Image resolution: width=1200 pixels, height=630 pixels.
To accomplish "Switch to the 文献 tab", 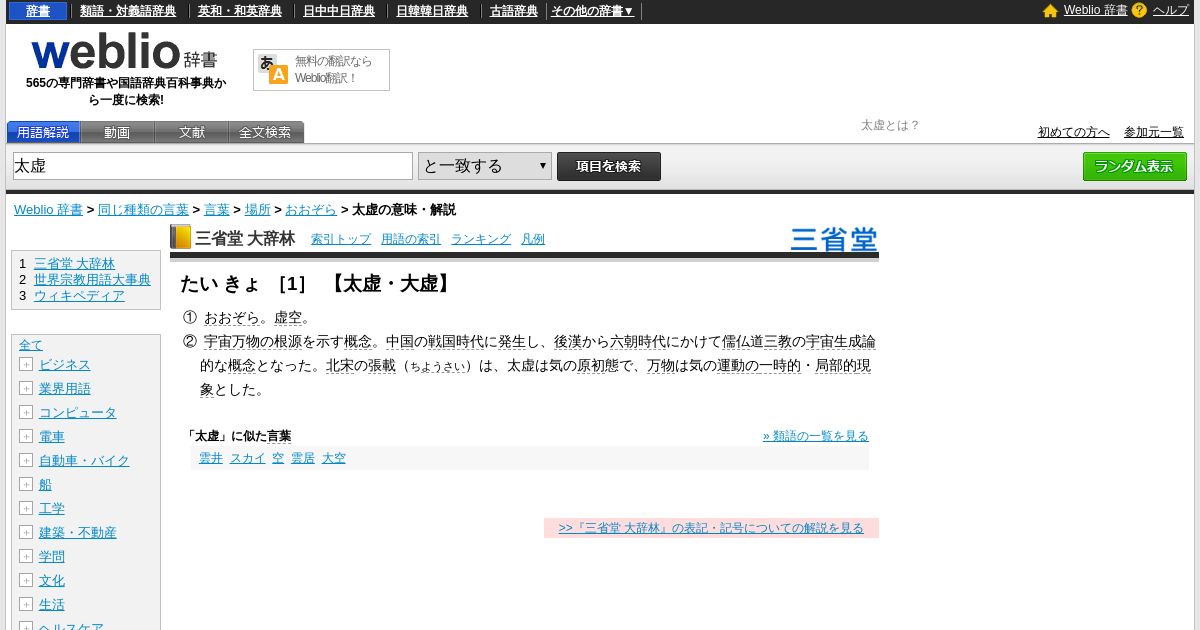I will pyautogui.click(x=192, y=132).
